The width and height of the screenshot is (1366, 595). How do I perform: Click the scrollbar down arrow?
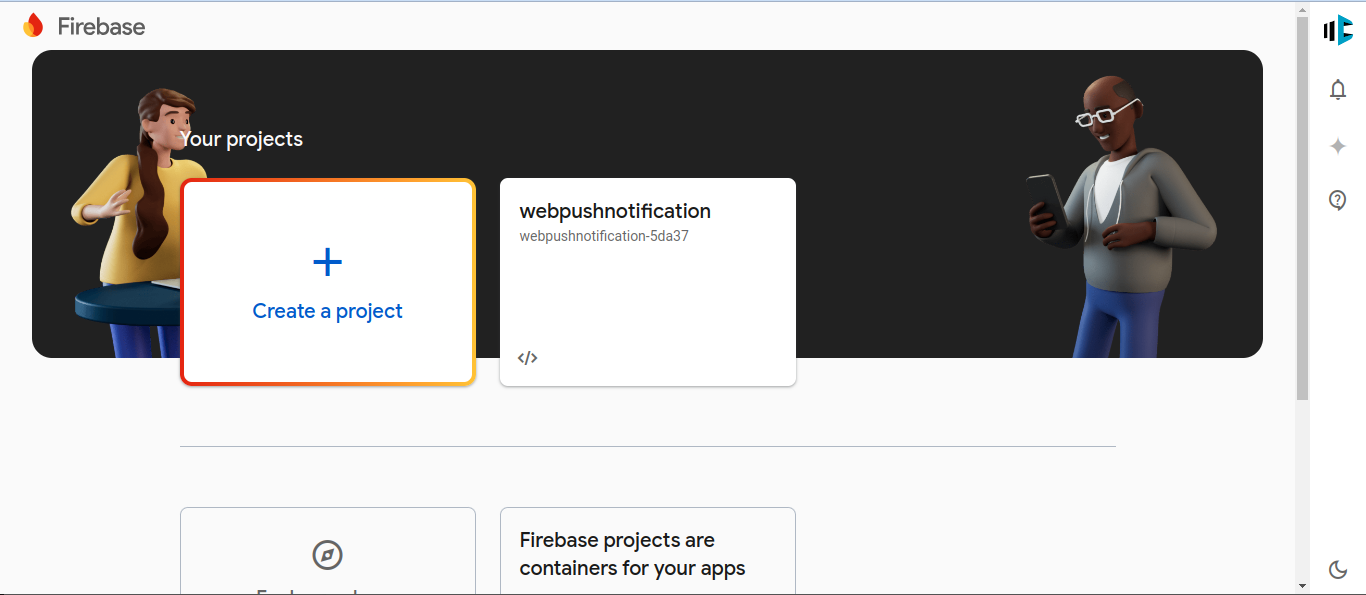tap(1302, 585)
